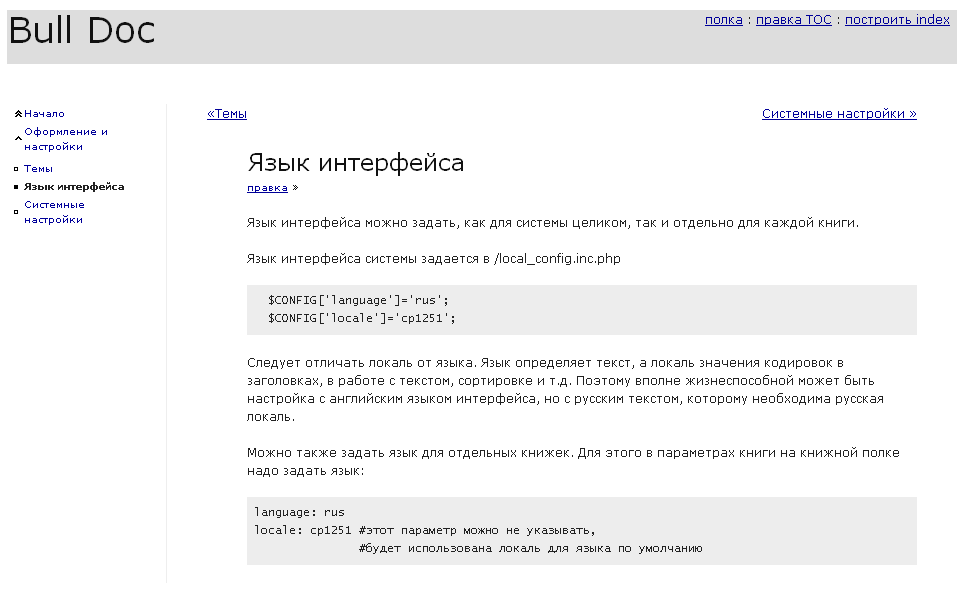
Task: Click the locale: cp1251 code line
Action: [x=425, y=530]
